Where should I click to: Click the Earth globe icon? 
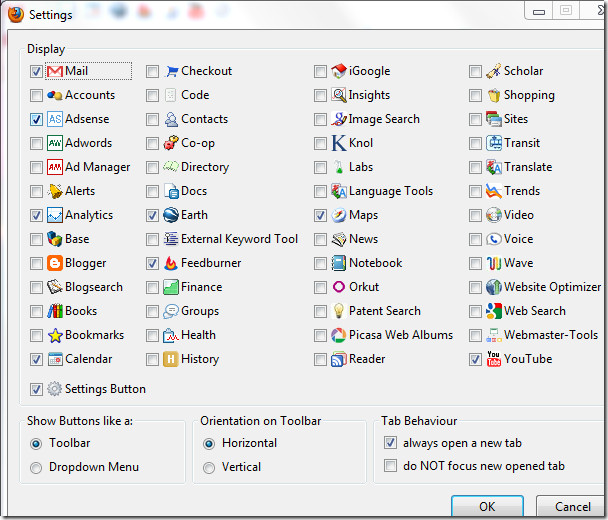[171, 215]
